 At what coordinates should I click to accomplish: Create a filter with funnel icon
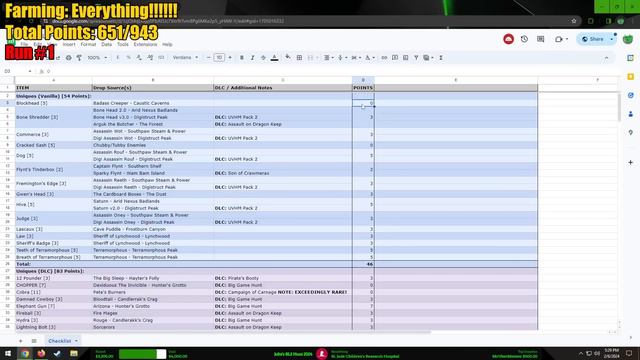(x=416, y=58)
